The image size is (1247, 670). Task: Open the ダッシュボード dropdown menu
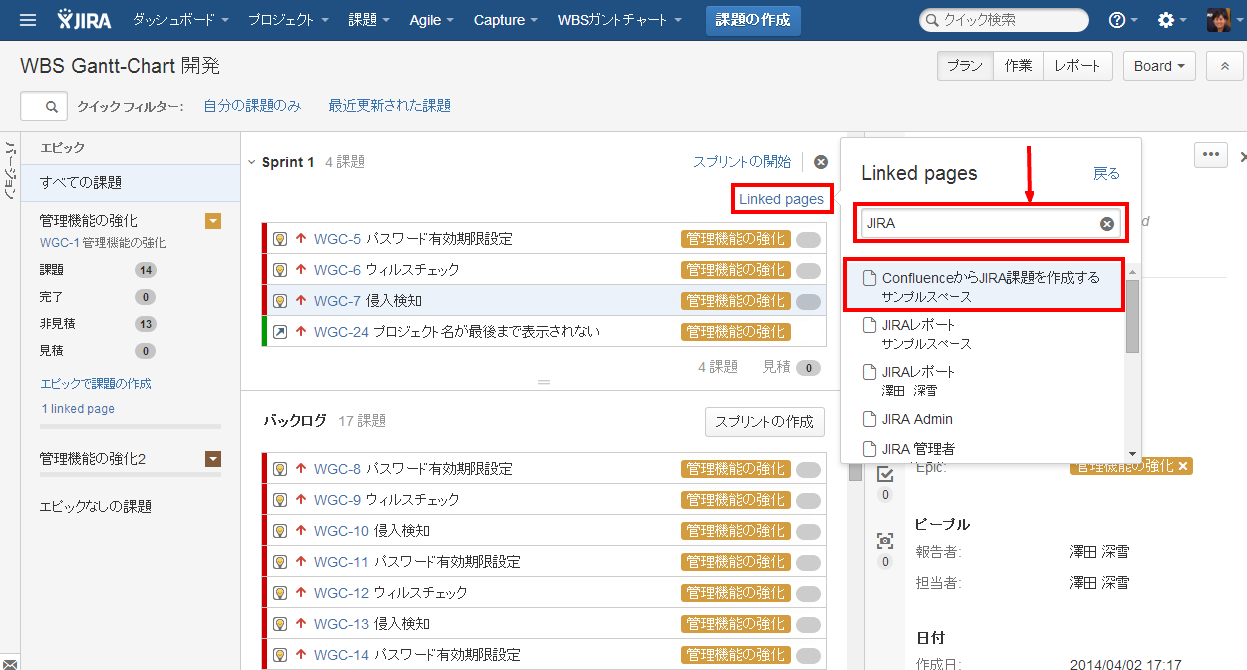[x=181, y=20]
